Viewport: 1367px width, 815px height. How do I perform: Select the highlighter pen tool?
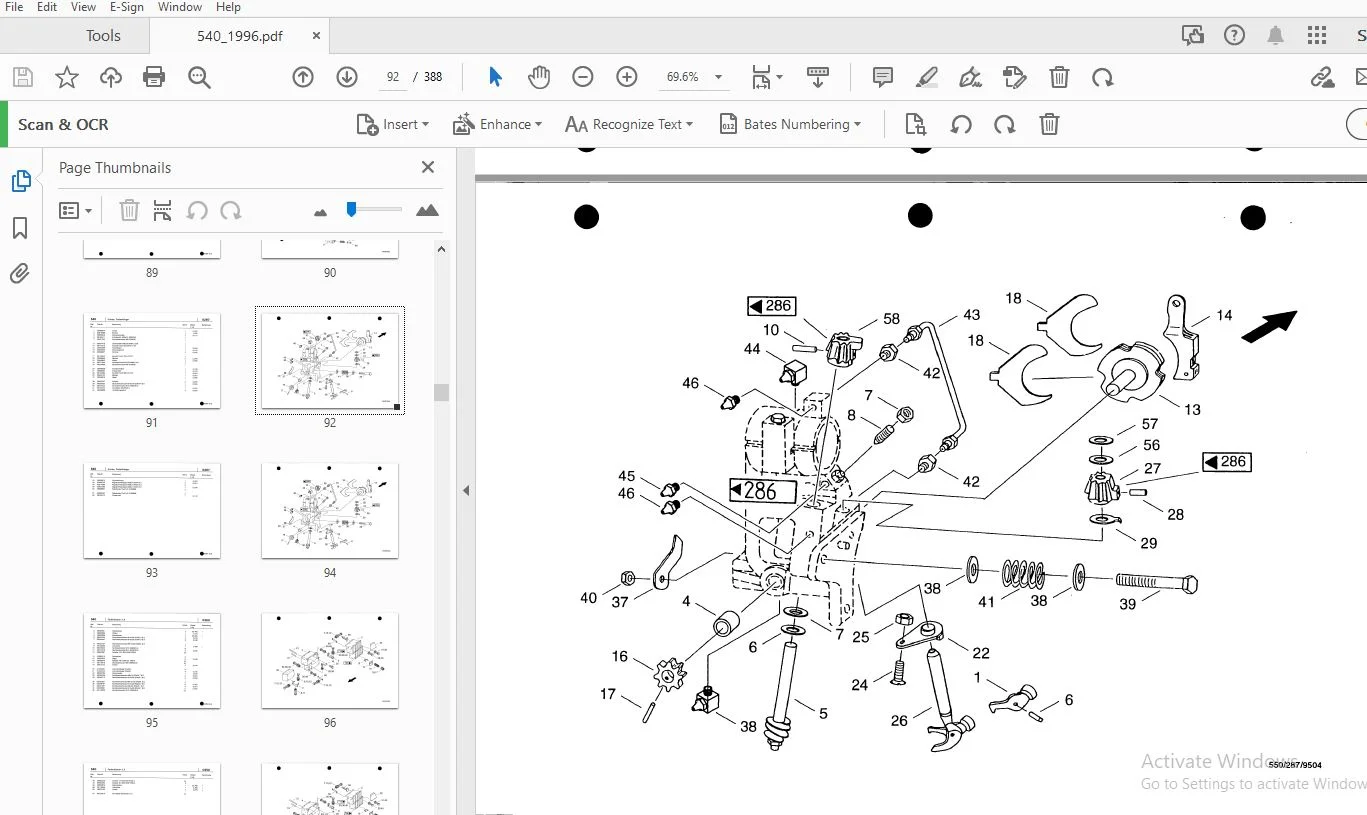[927, 77]
